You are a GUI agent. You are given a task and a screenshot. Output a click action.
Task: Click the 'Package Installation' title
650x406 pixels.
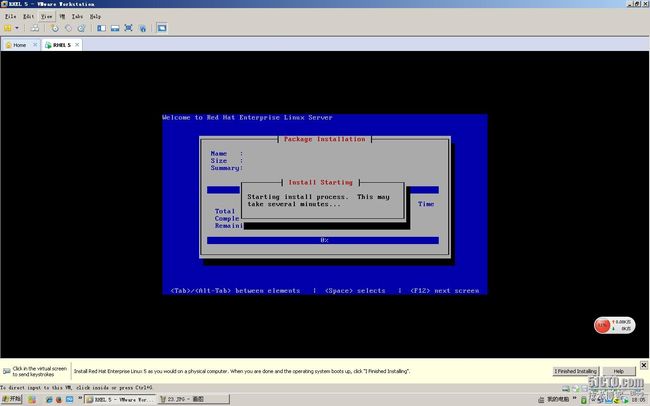[x=325, y=139]
